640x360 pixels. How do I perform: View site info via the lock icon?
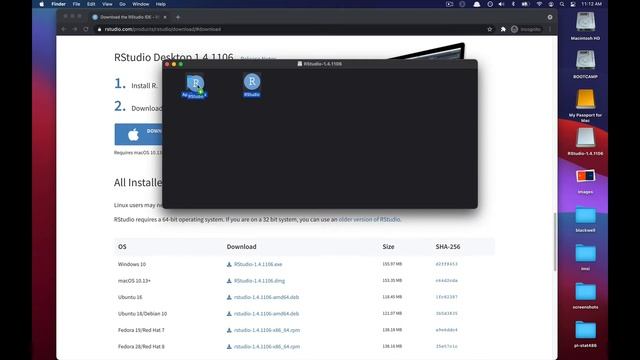(x=99, y=29)
